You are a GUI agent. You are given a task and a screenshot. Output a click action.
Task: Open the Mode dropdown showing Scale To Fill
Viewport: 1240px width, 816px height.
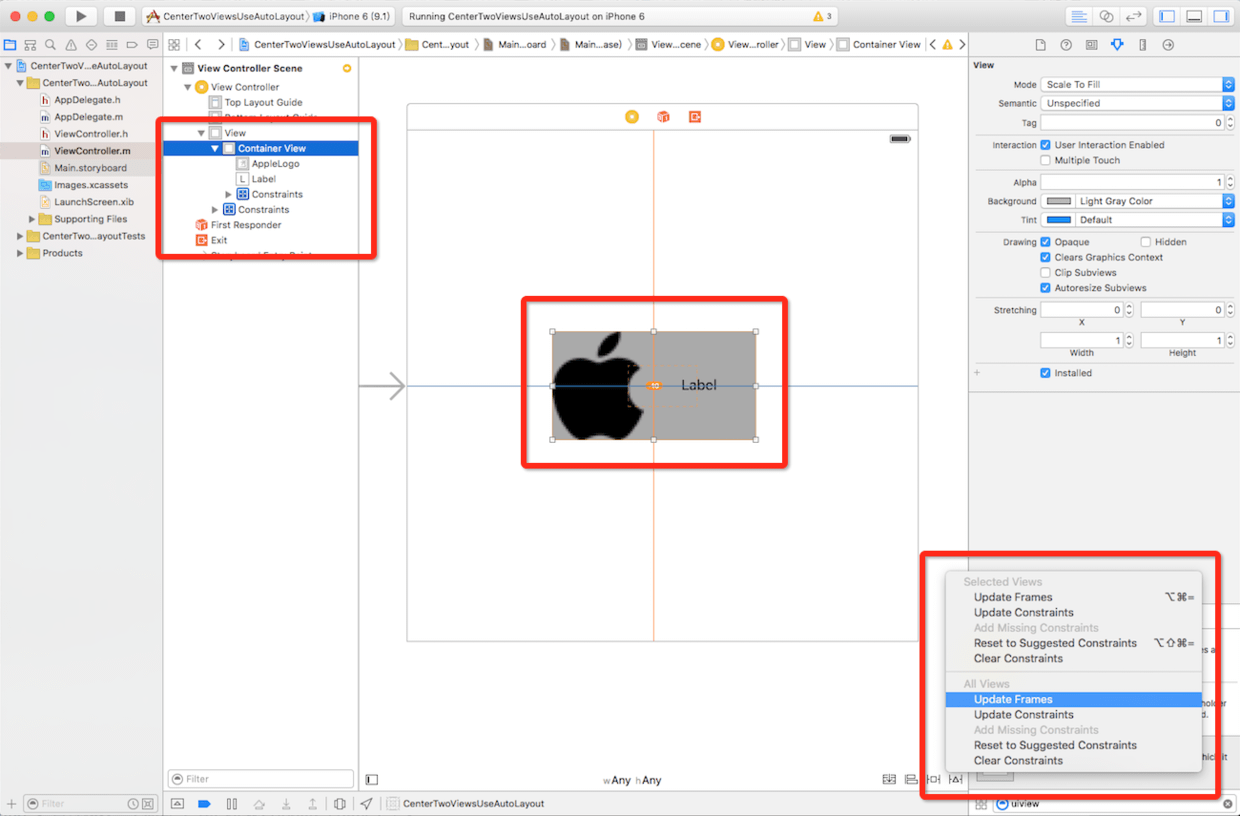click(x=1137, y=85)
